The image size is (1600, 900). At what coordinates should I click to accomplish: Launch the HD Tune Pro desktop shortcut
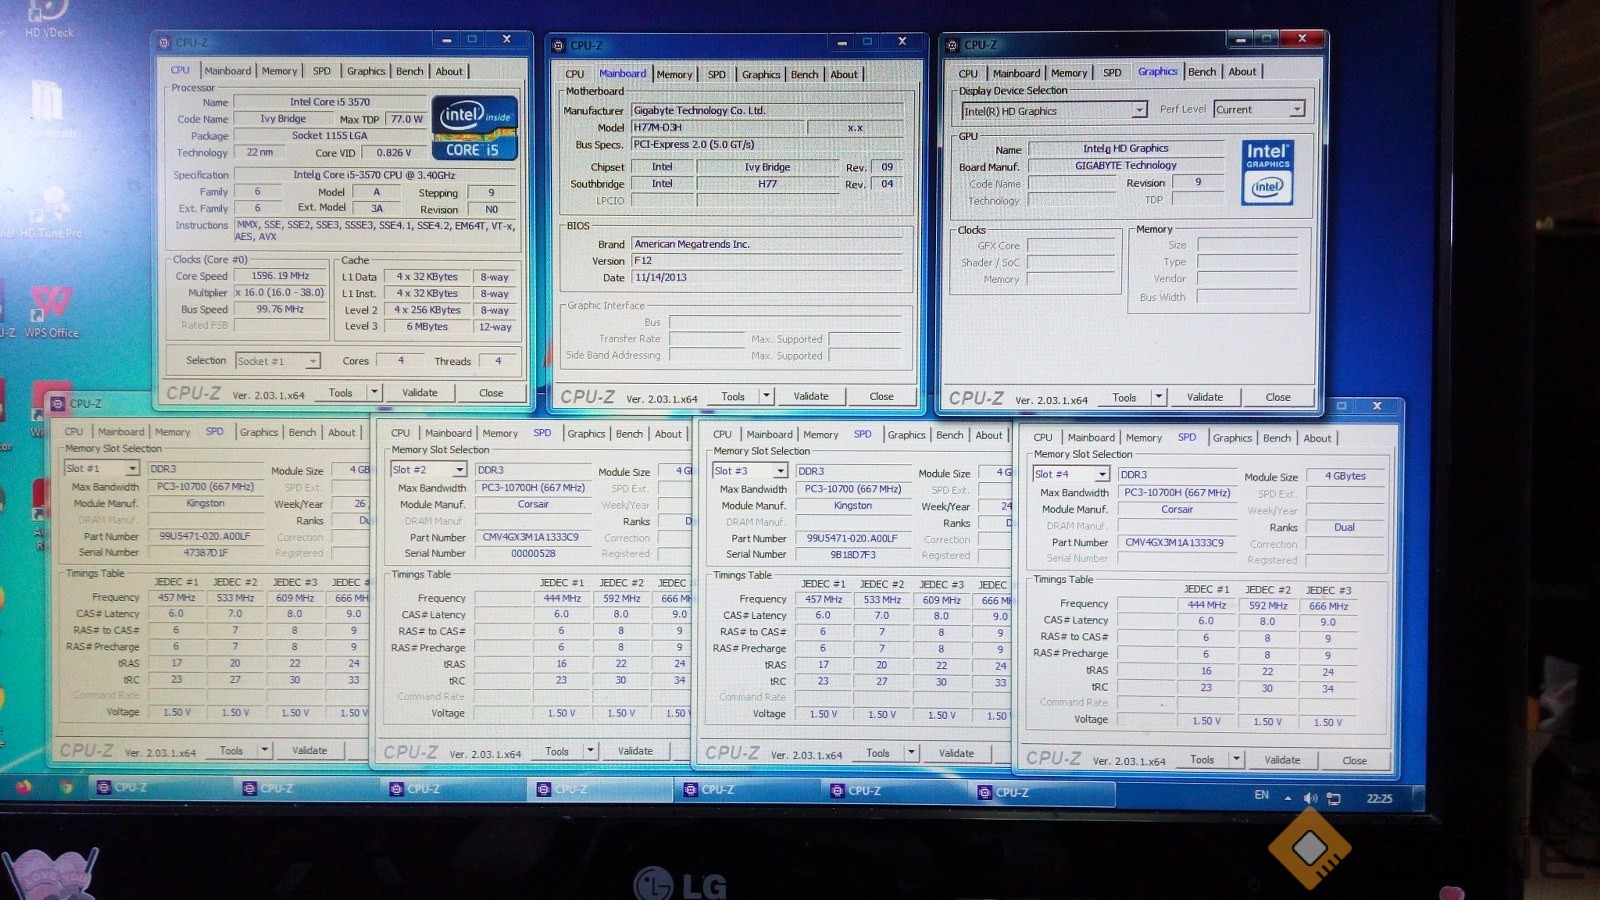(48, 212)
